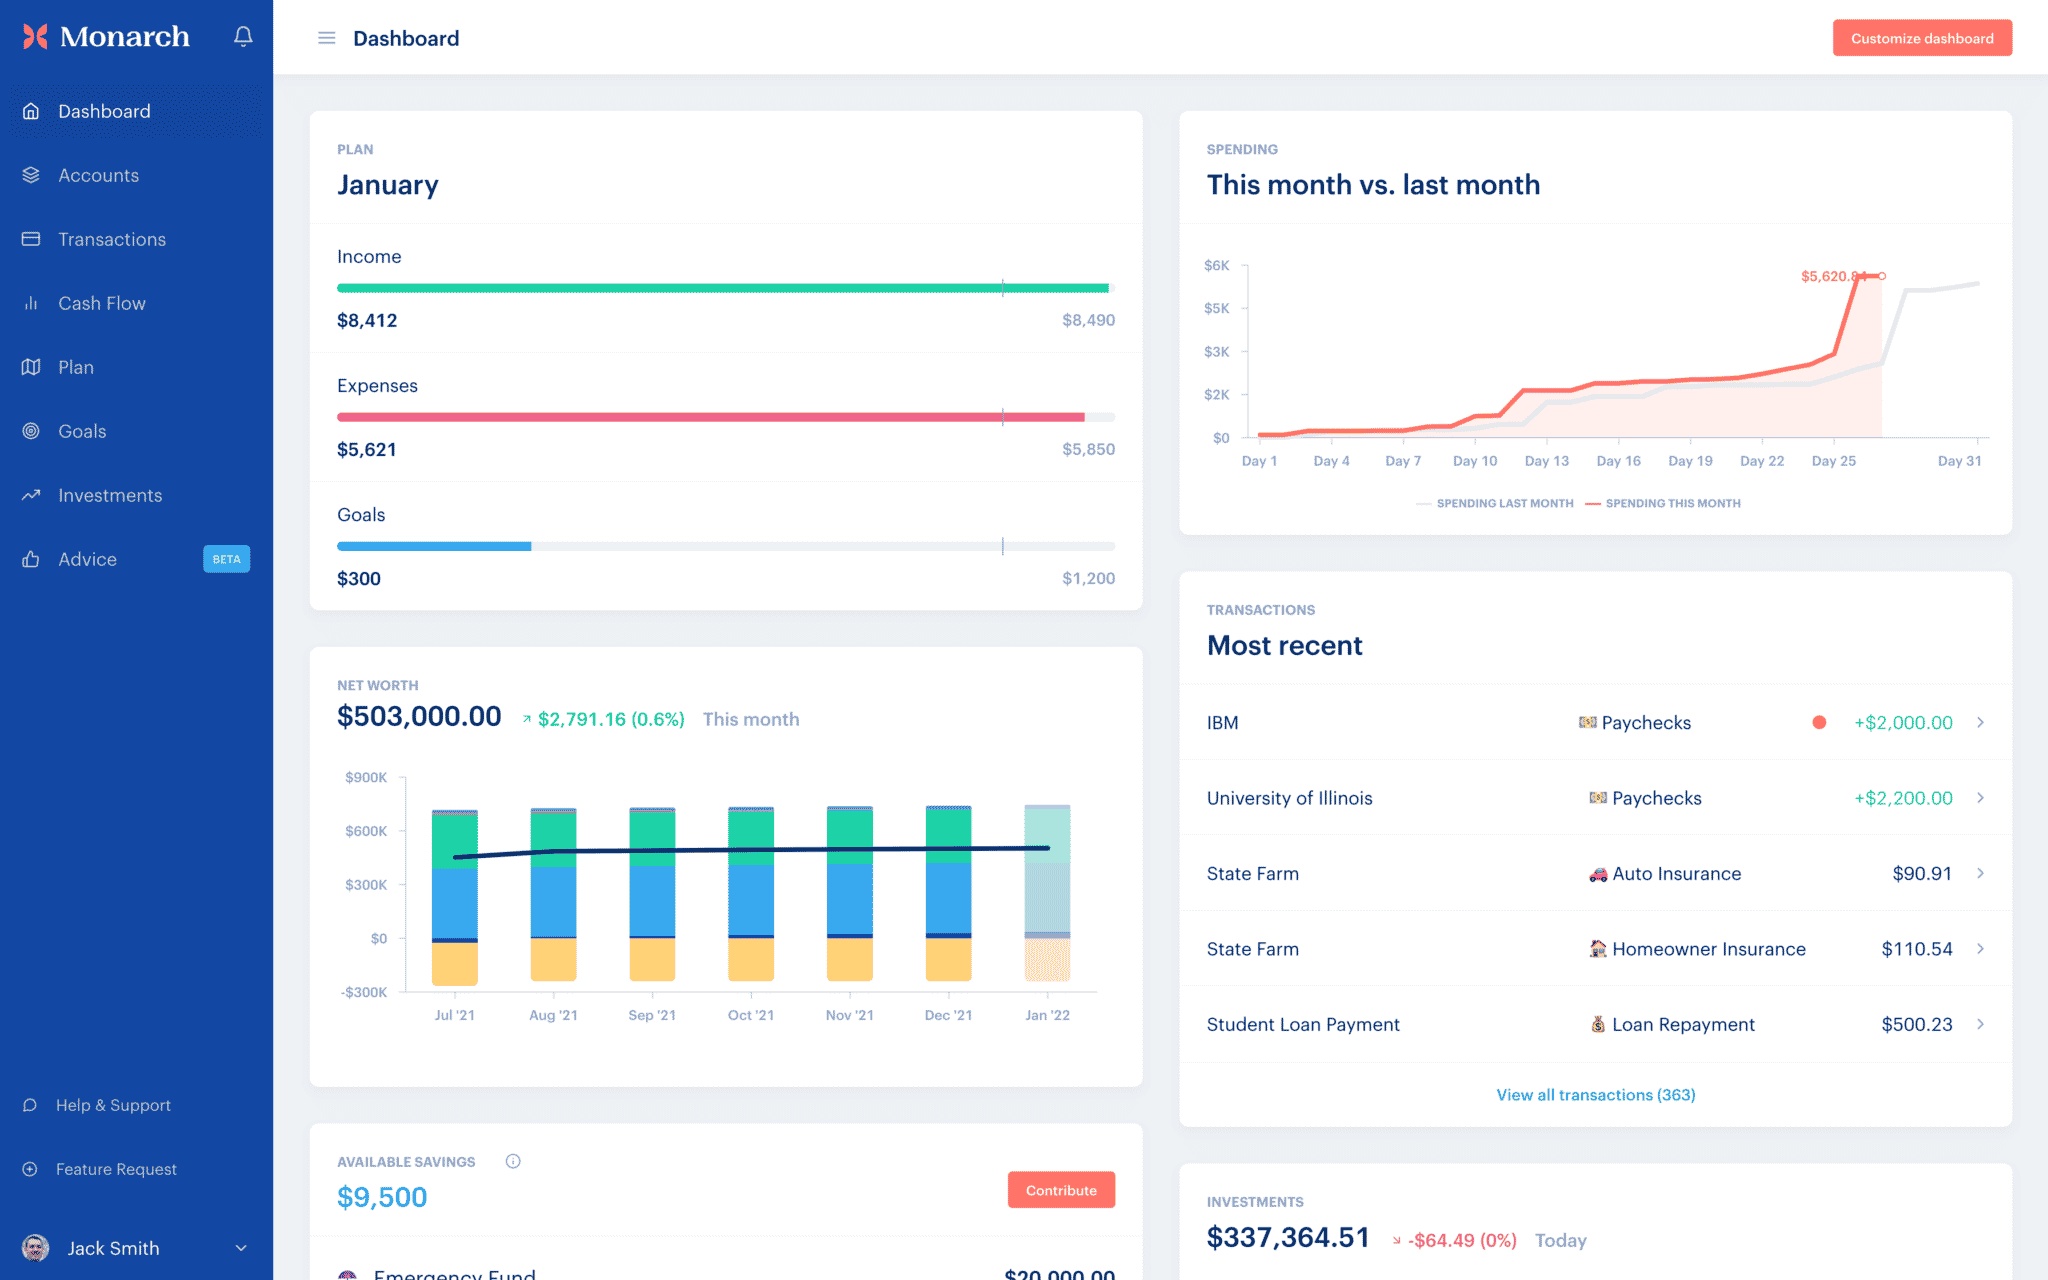Open Cash Flow from the sidebar icon
This screenshot has height=1280, width=2048.
30,303
